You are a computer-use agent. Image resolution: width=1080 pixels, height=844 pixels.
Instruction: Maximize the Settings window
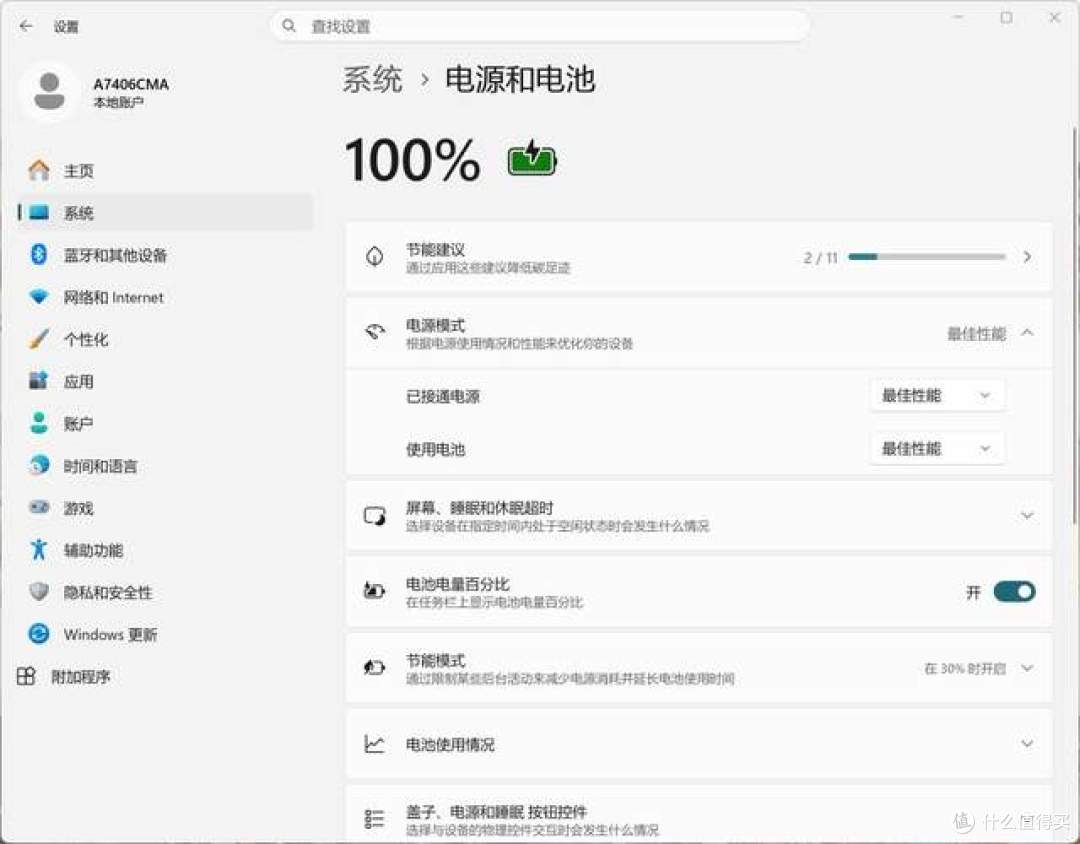coord(1006,18)
